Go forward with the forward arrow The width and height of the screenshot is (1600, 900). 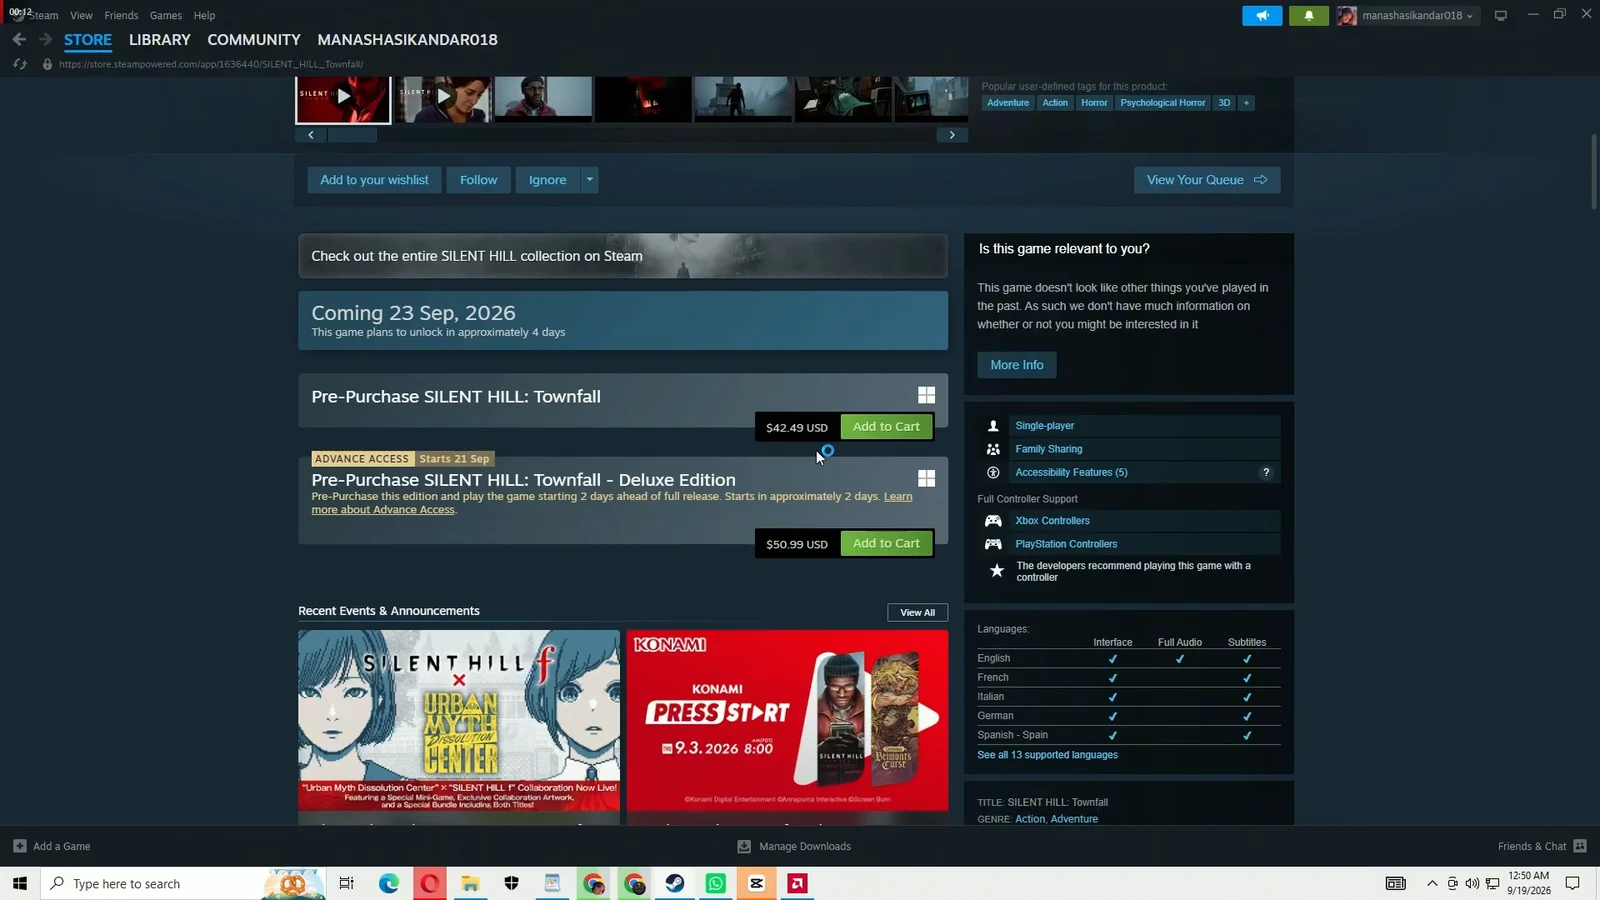point(45,39)
